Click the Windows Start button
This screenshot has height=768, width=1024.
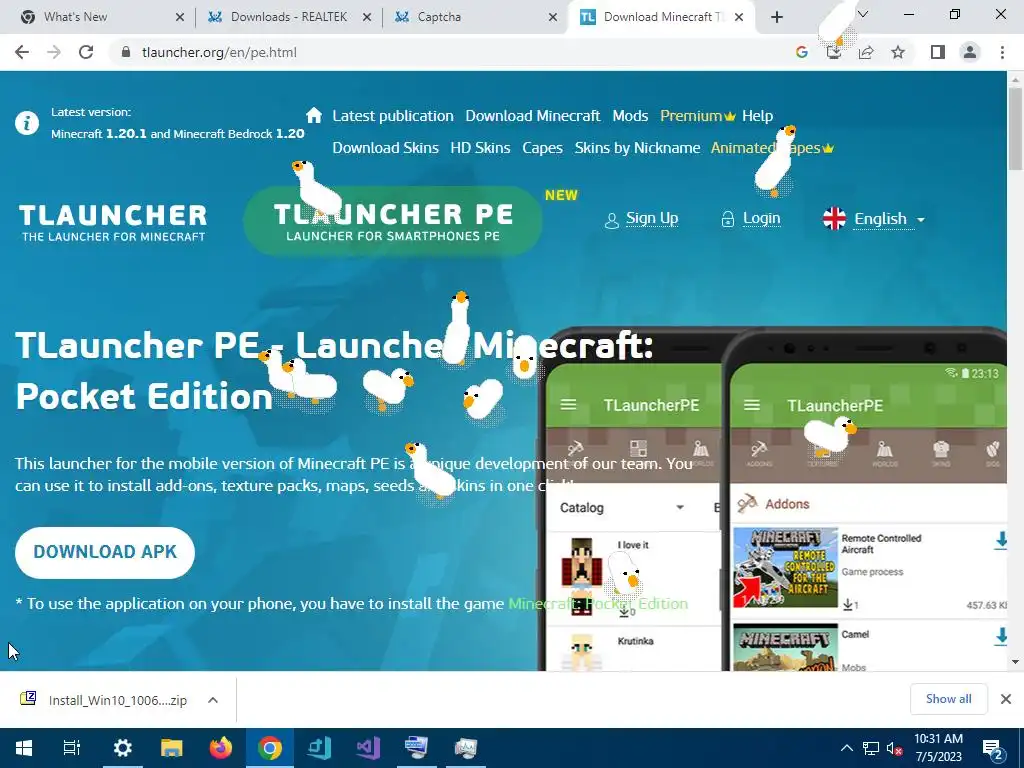(x=24, y=748)
